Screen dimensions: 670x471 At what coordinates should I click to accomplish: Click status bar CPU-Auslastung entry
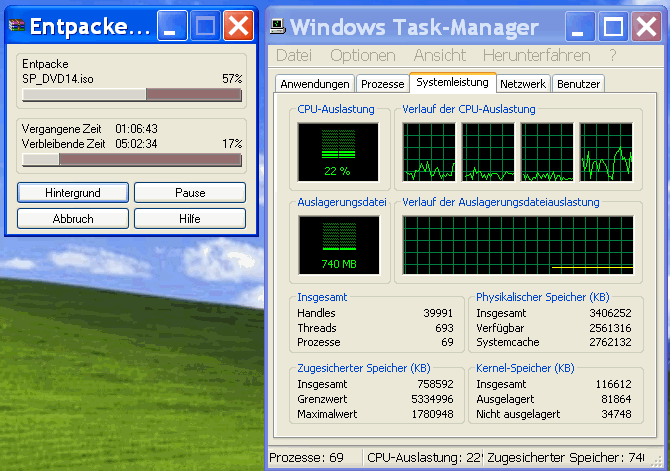(424, 458)
